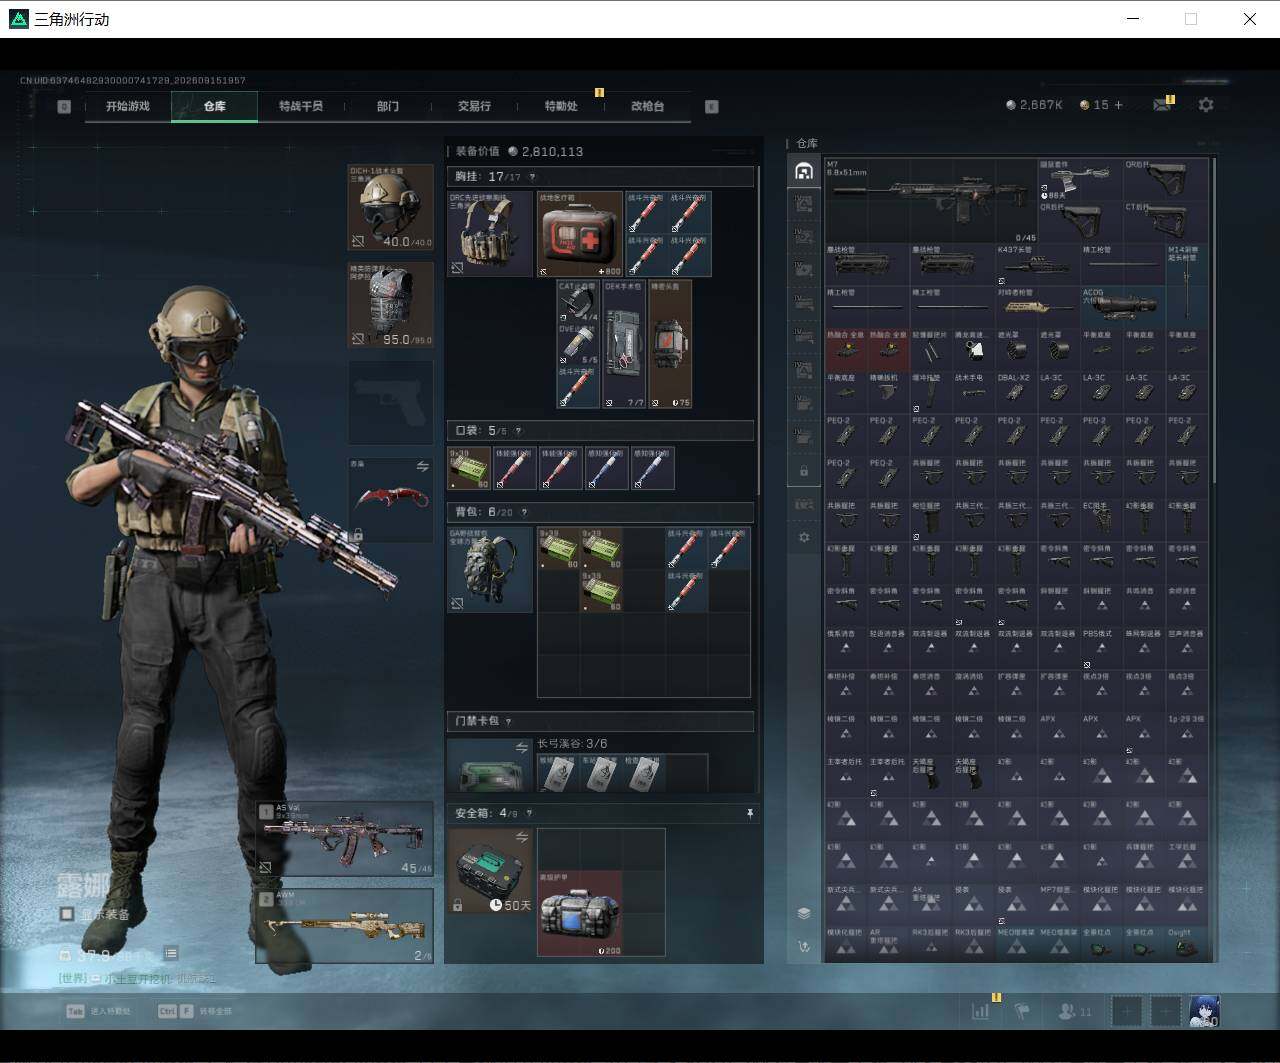Click the E key tab-switch icon
The image size is (1280, 1063).
[712, 106]
